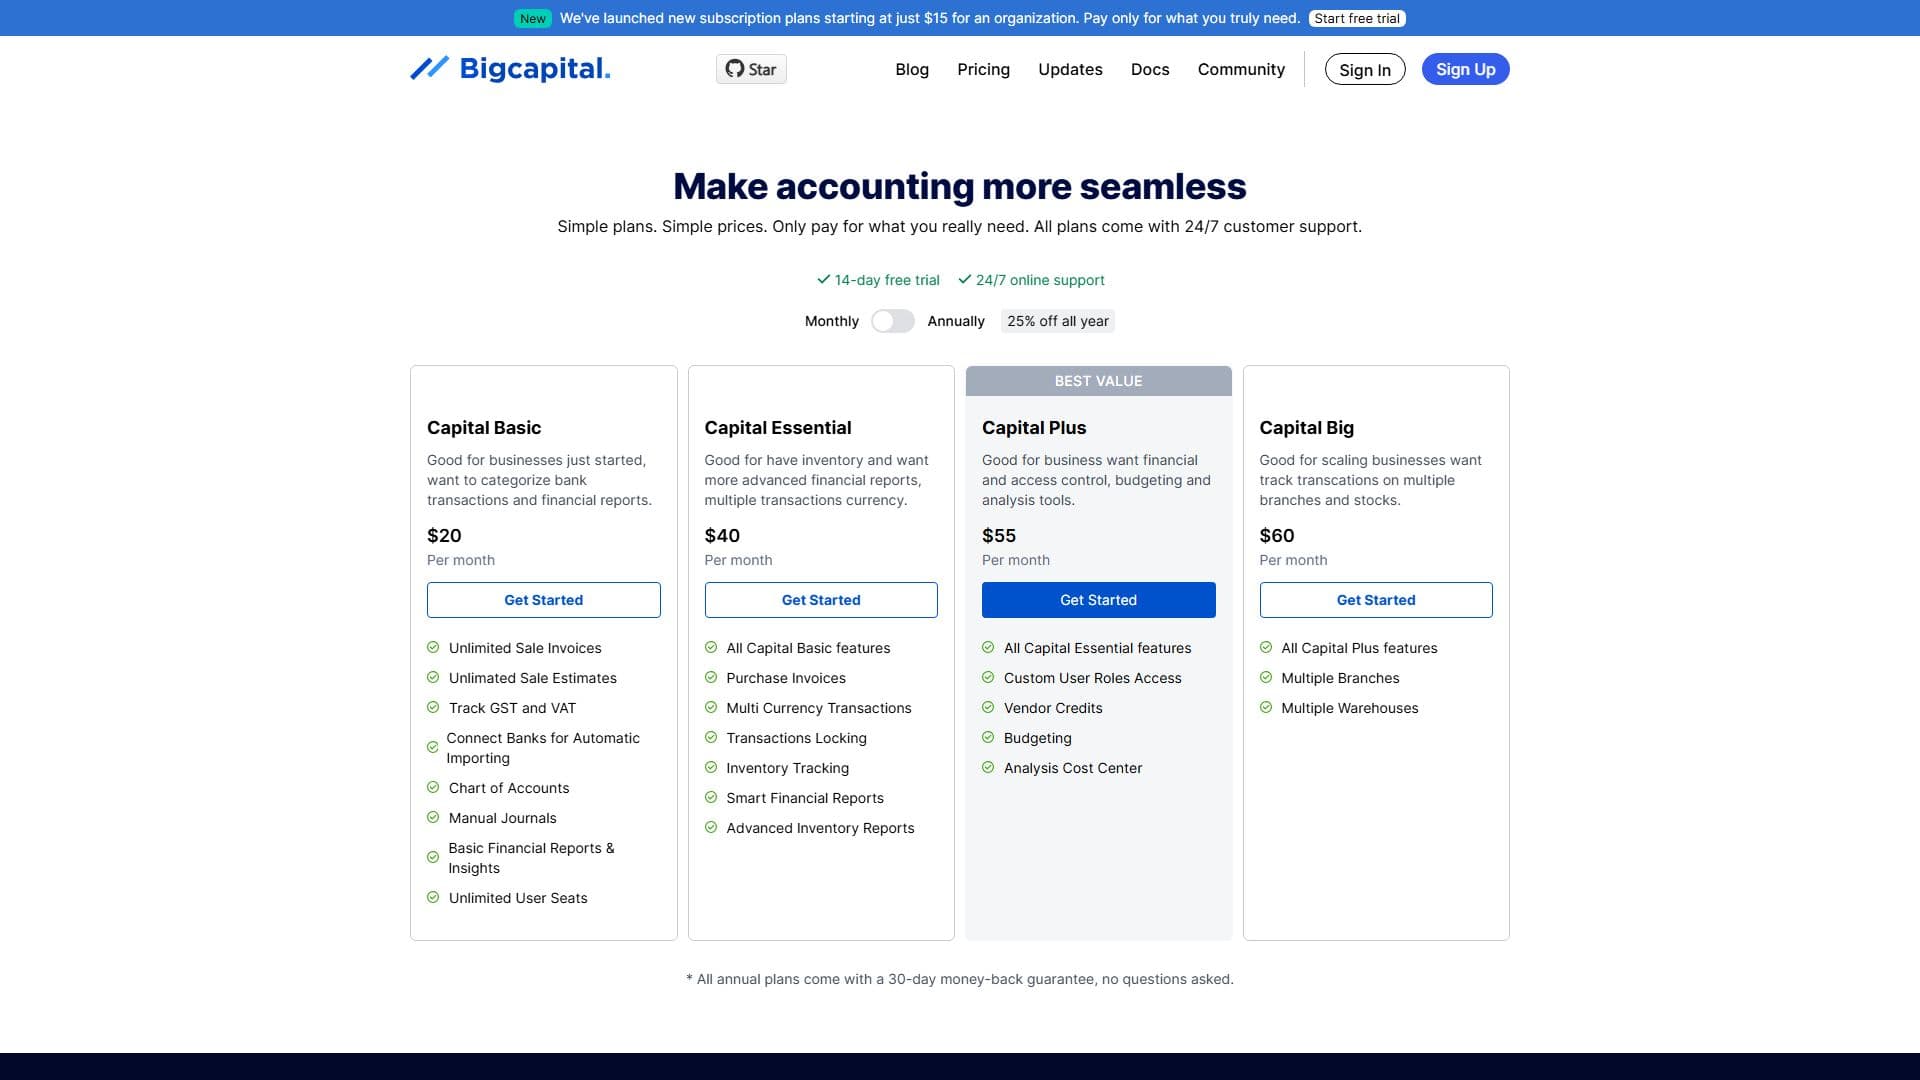Get Started with Capital Plus

pyautogui.click(x=1098, y=600)
